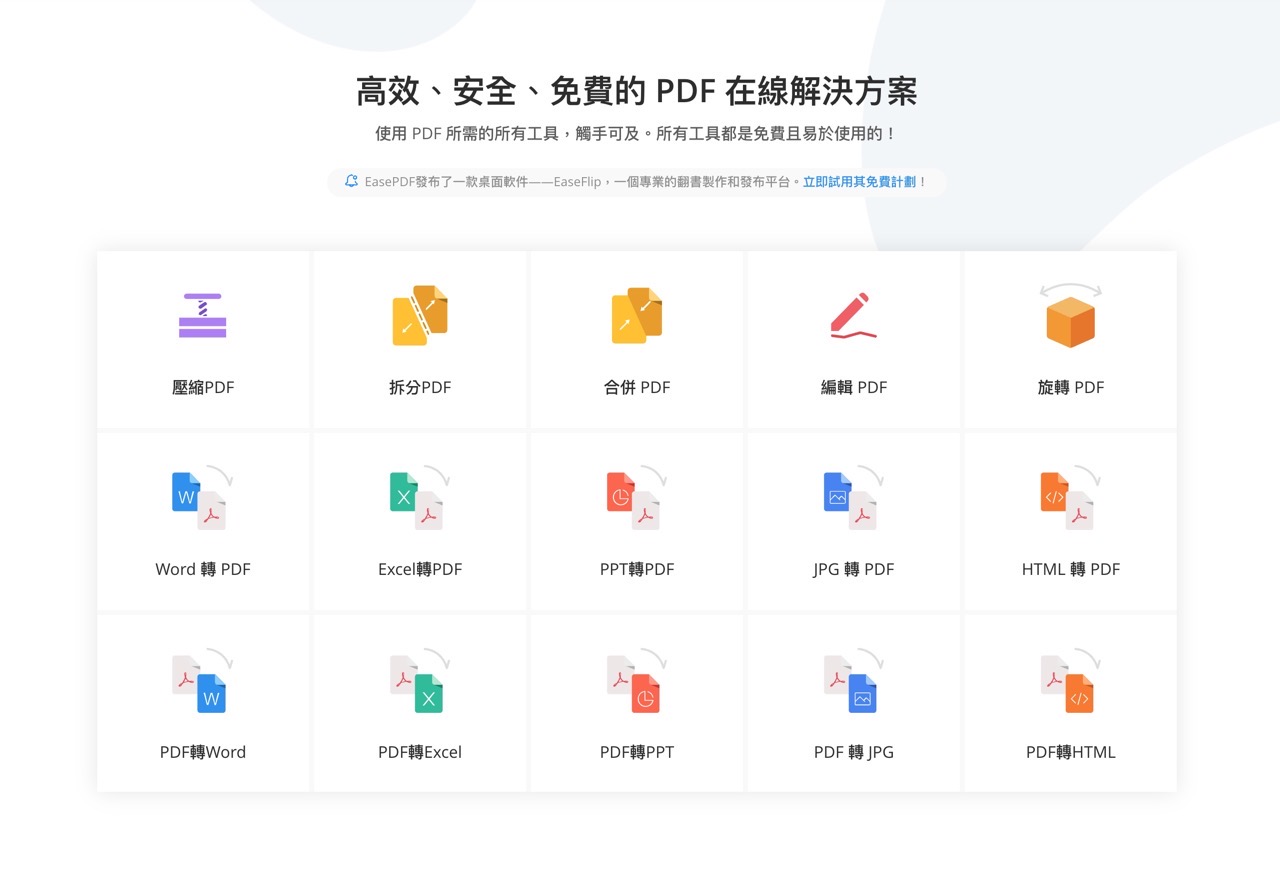
Task: Choose the Word 轉 PDF icon
Action: (x=203, y=498)
